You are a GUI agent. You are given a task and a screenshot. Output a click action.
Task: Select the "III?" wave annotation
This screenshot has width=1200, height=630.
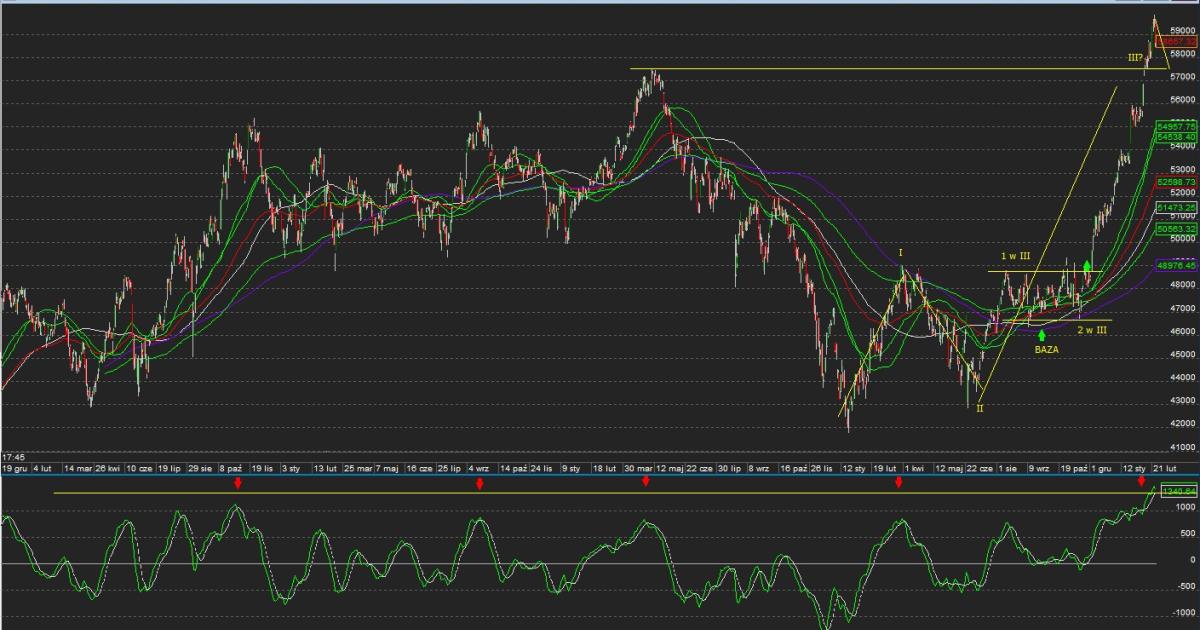tap(1135, 58)
